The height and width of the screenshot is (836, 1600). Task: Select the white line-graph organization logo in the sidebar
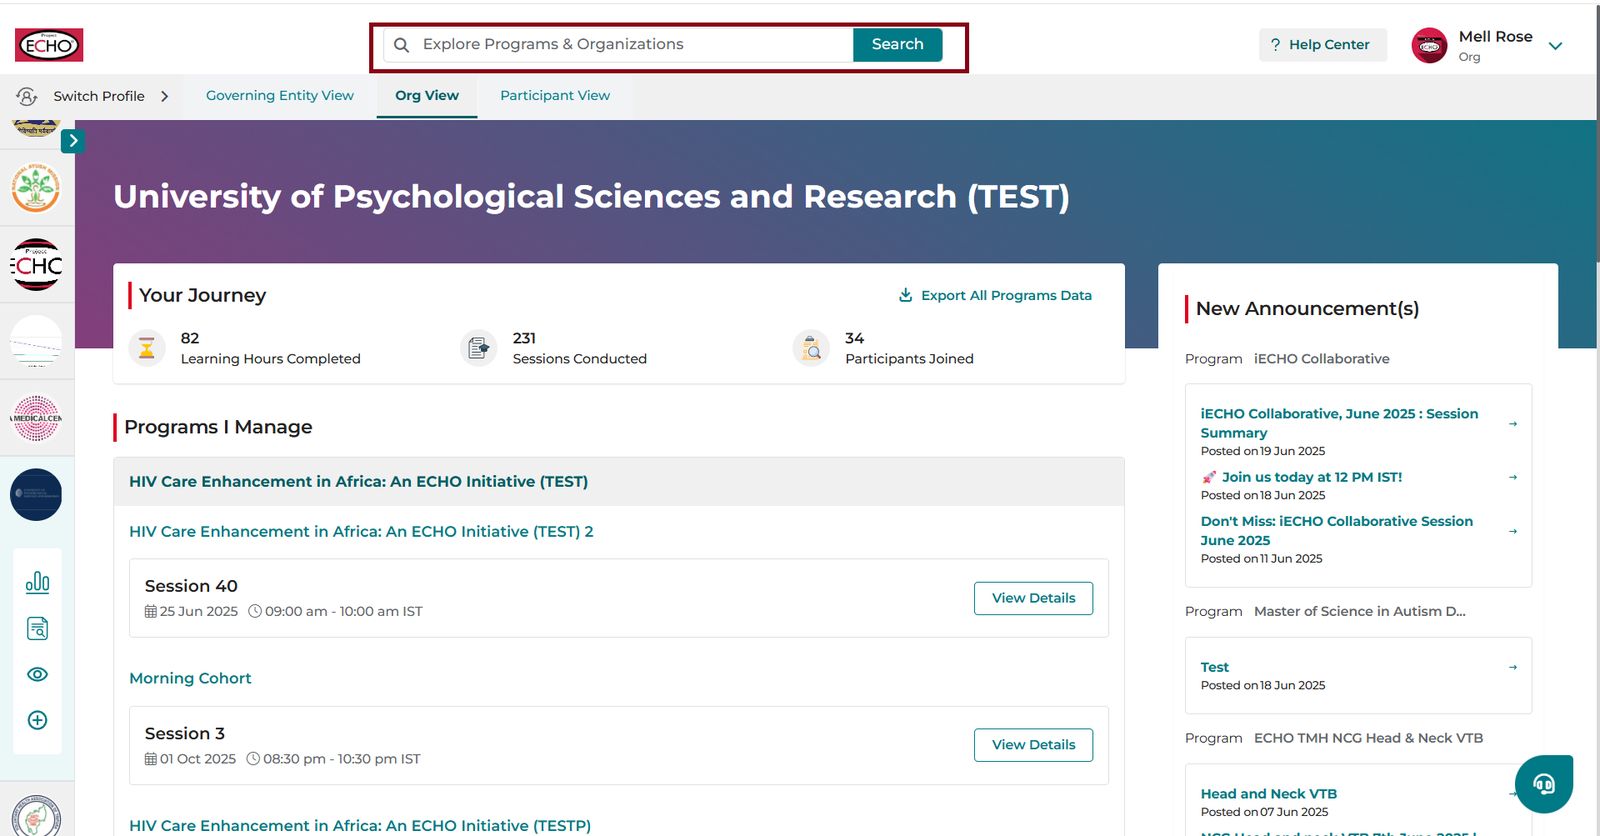(x=36, y=342)
